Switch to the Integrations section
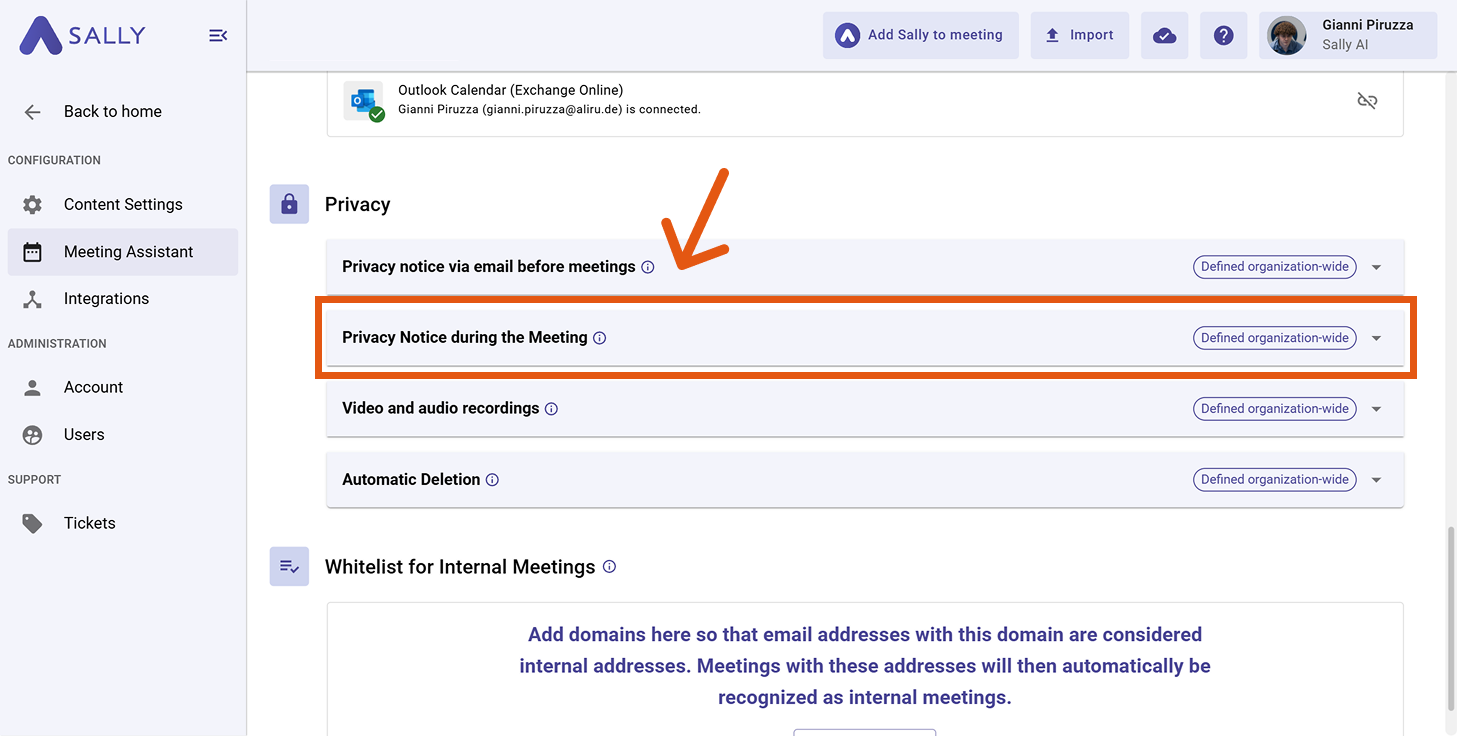The width and height of the screenshot is (1457, 736). tap(106, 298)
